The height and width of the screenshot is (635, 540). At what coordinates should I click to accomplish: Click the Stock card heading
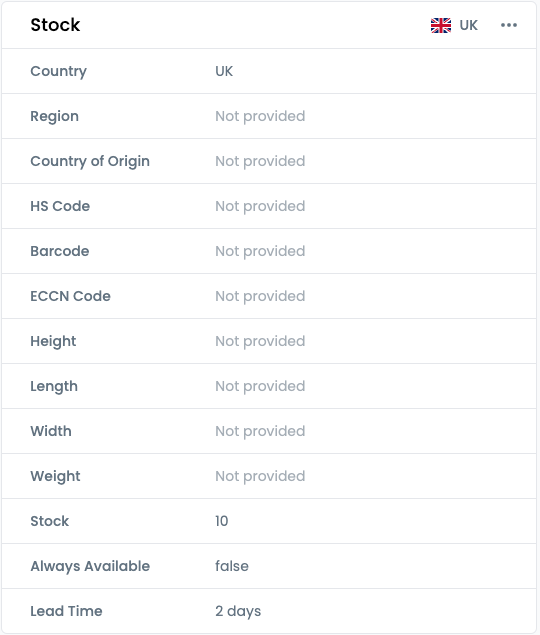coord(55,25)
